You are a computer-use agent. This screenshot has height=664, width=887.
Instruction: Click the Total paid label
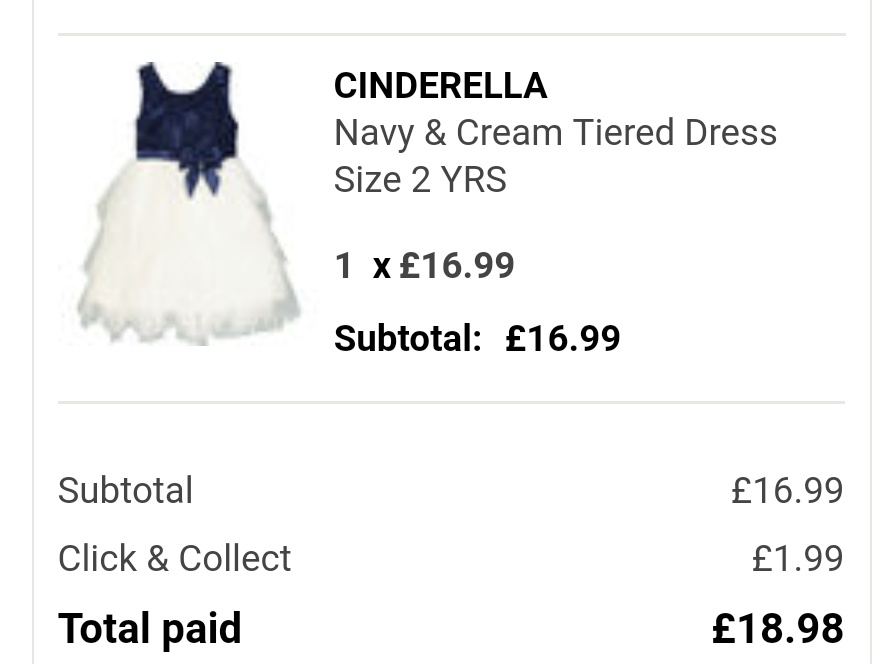tap(149, 629)
